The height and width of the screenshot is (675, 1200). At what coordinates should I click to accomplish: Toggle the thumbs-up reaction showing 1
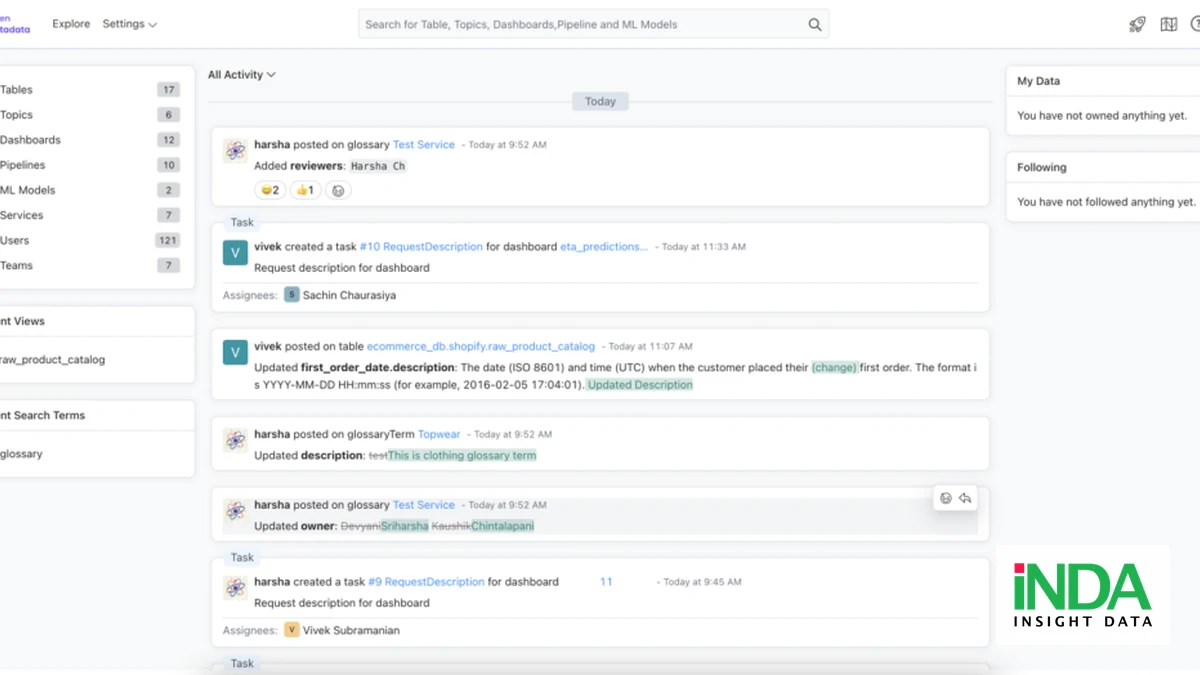[305, 190]
